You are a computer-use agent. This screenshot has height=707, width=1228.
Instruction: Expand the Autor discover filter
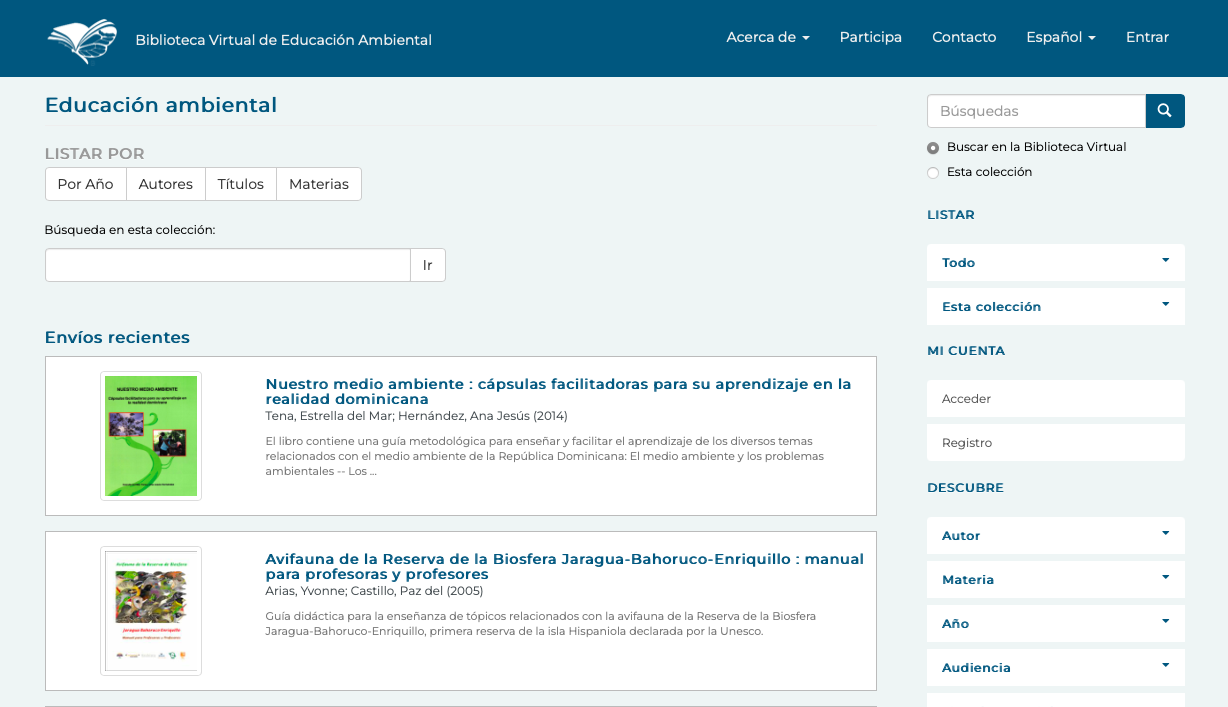[1055, 536]
